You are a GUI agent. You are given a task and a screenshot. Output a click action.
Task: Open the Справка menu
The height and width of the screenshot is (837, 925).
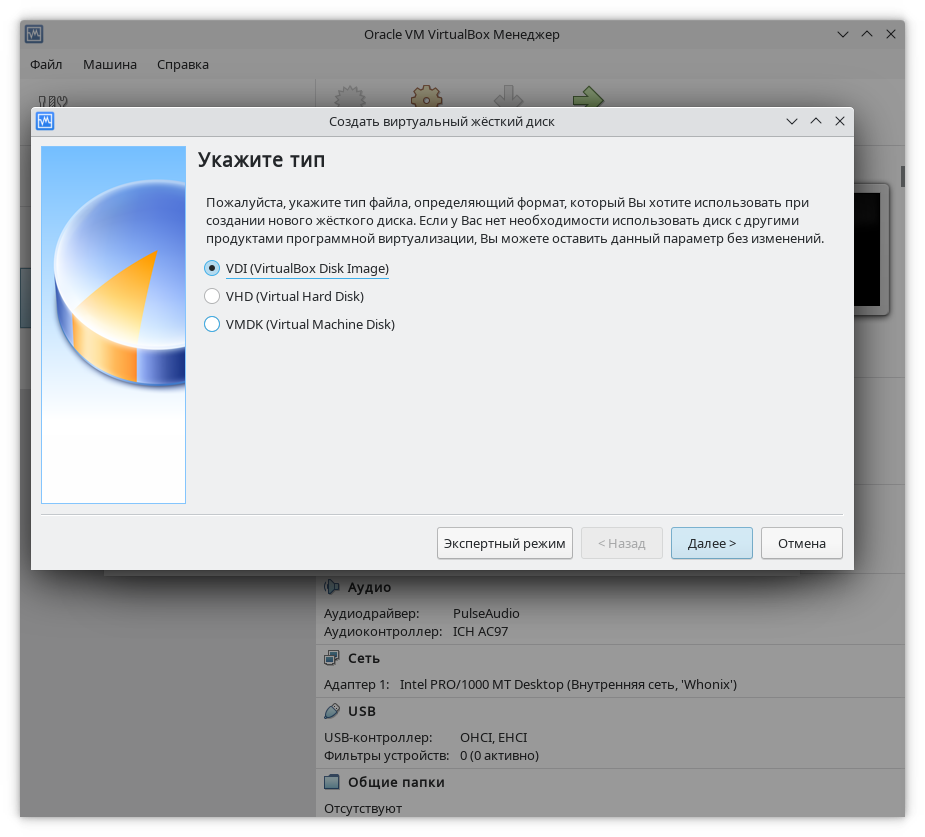click(183, 64)
